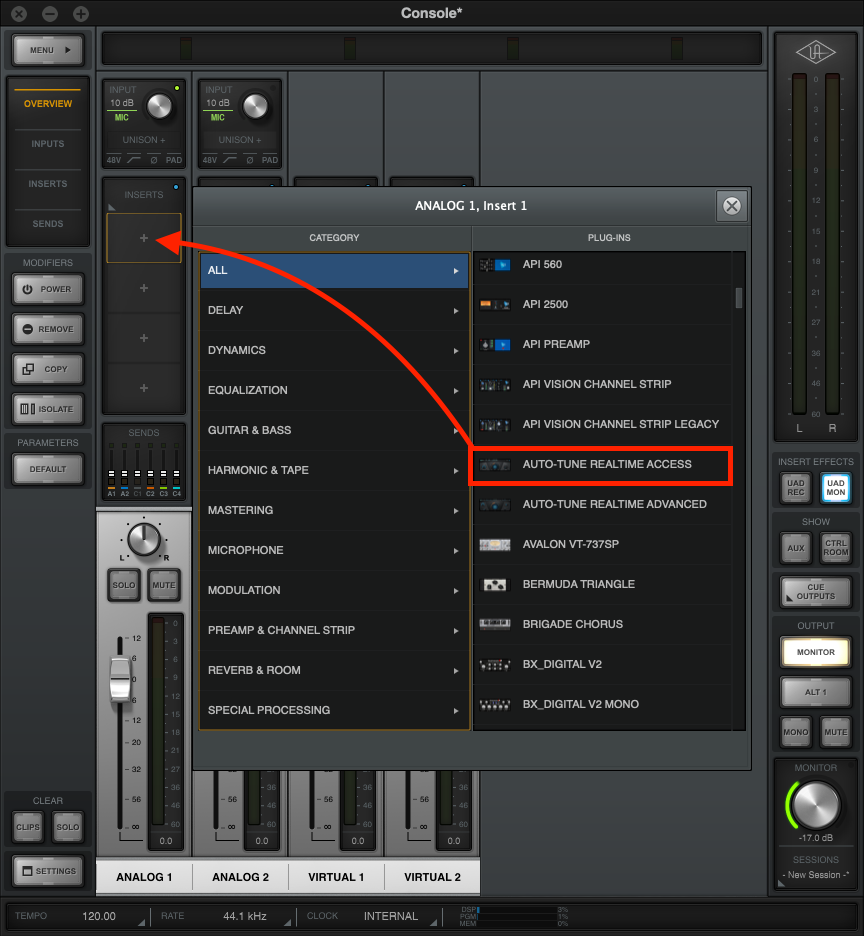
Task: Click the POWER modifier button
Action: coord(48,290)
